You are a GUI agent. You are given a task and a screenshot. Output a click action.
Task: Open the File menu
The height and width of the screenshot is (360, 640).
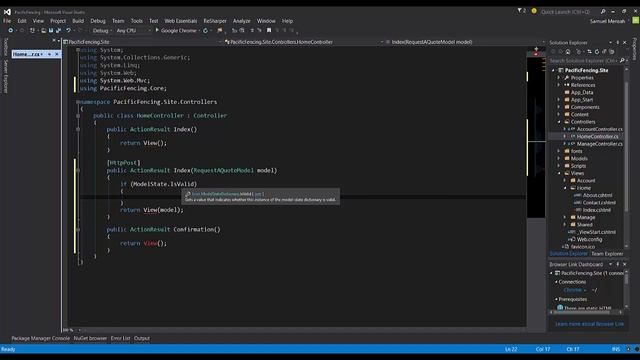(x=7, y=21)
